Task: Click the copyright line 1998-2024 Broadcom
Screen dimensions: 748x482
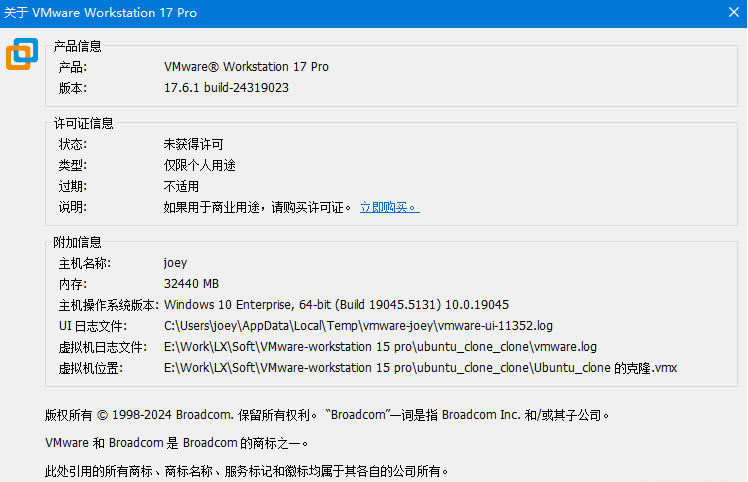Action: coord(327,415)
